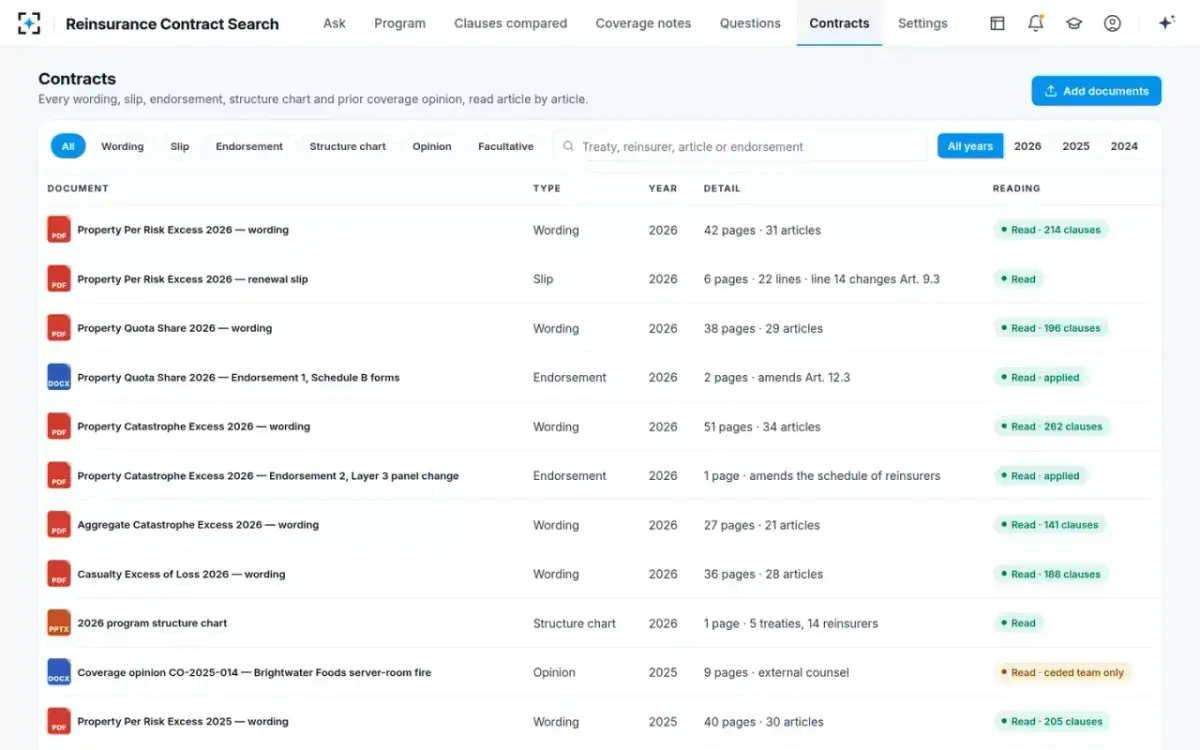This screenshot has width=1200, height=750.
Task: Select the Contracts tab
Action: click(x=839, y=23)
